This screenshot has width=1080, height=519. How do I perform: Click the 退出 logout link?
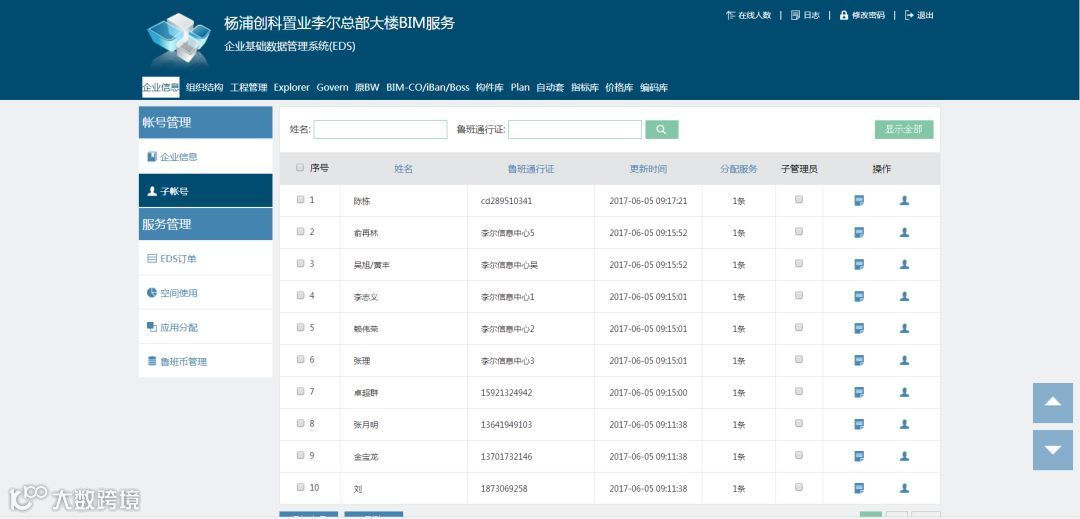pos(920,15)
